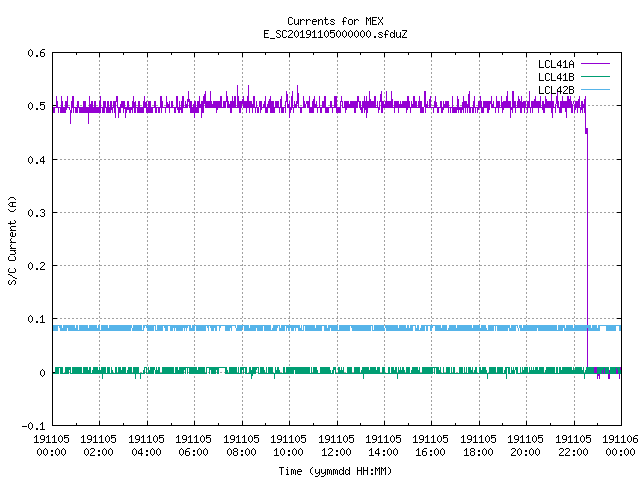640x480 pixels.
Task: Click the 191105 04:00 x-axis tick label
Action: pyautogui.click(x=146, y=446)
